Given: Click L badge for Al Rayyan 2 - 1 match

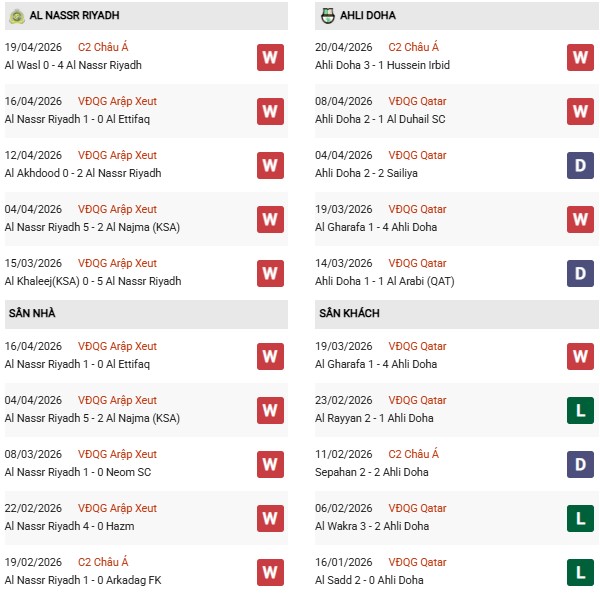Looking at the screenshot, I should pos(580,410).
